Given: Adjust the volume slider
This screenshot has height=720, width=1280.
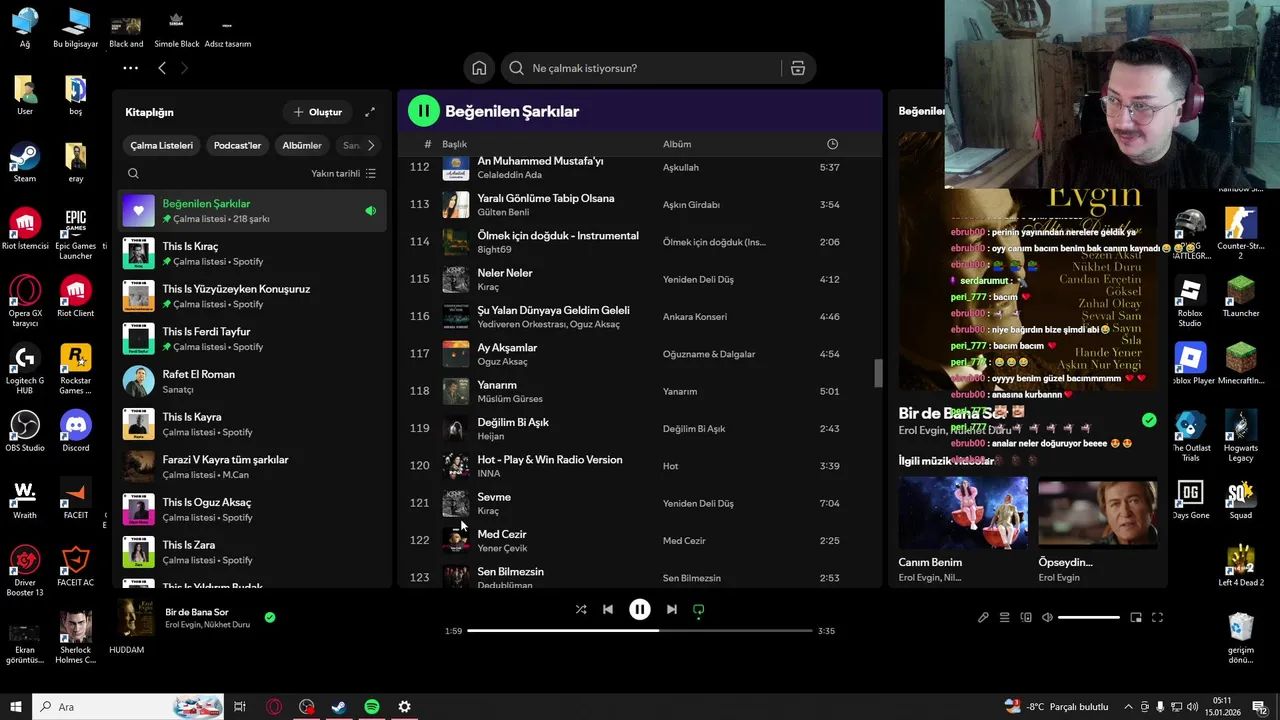Looking at the screenshot, I should 1089,618.
